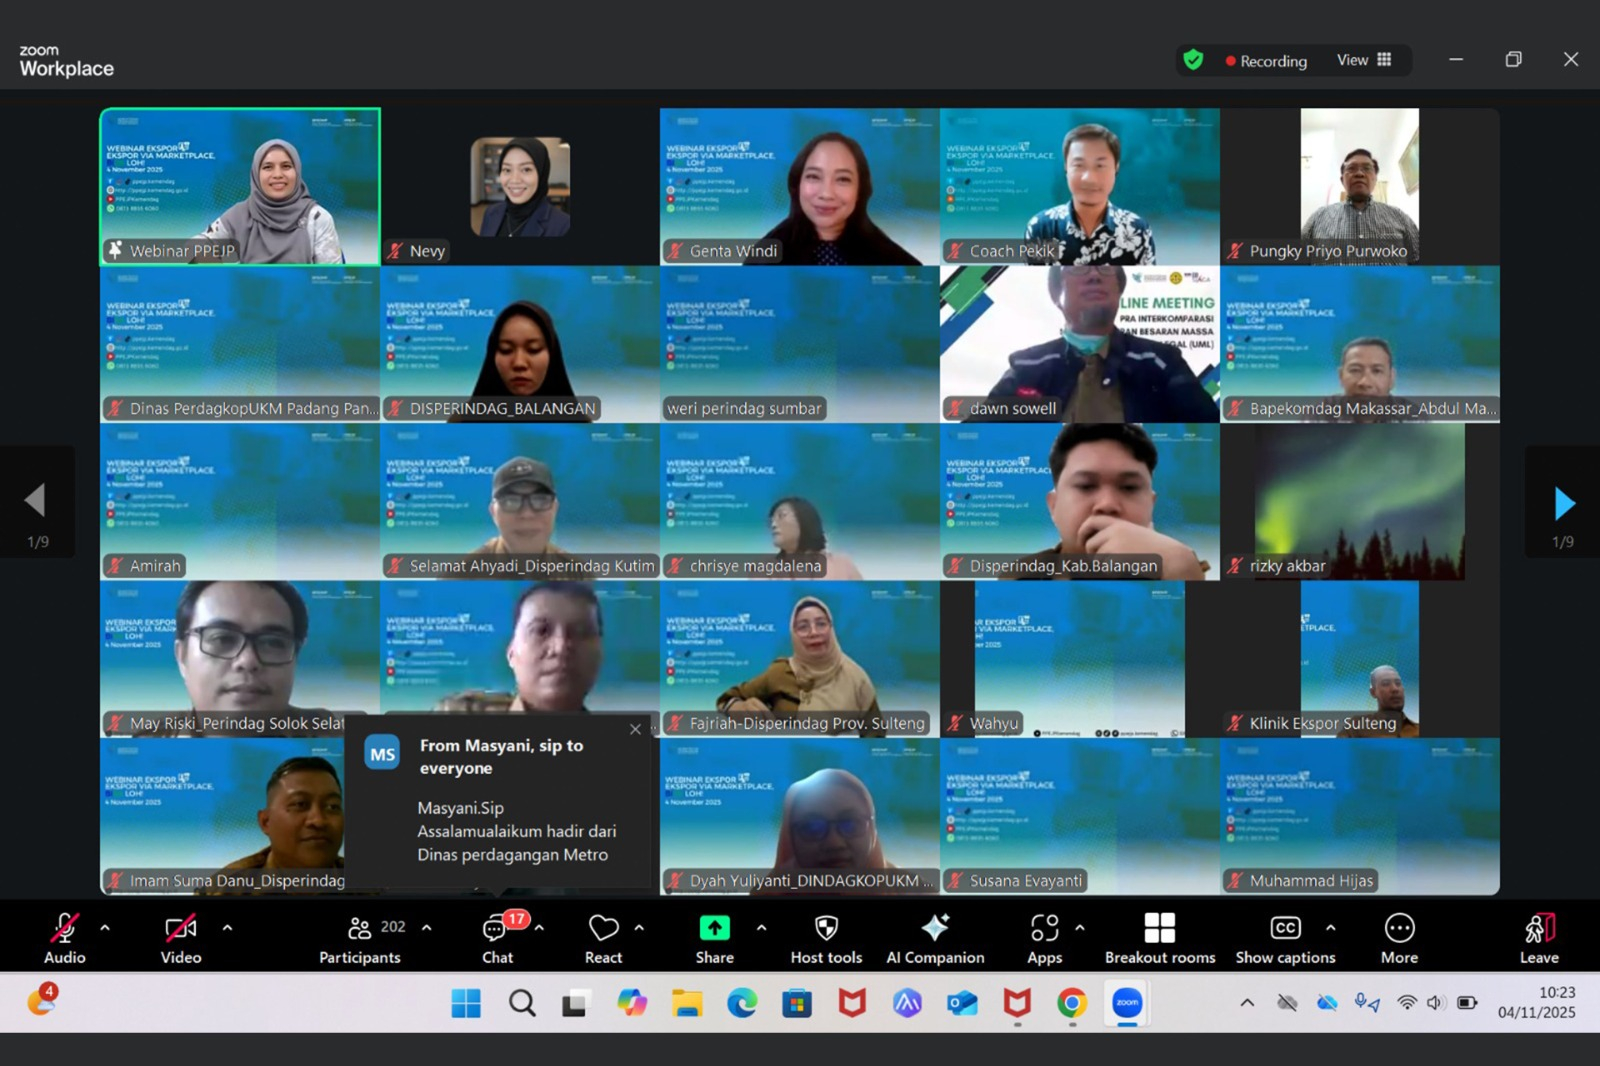Launch AI Companion

(935, 939)
